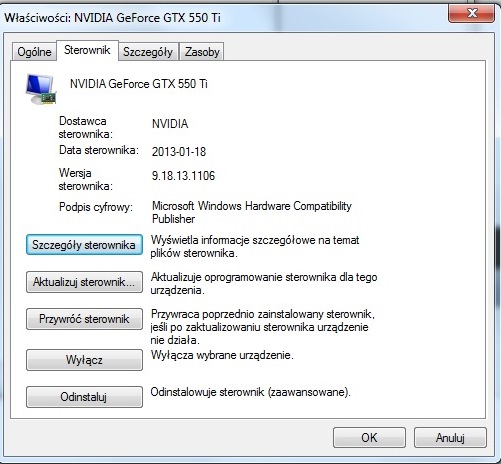
Task: Click the Odinstalowuje sterownik description text
Action: (x=251, y=392)
